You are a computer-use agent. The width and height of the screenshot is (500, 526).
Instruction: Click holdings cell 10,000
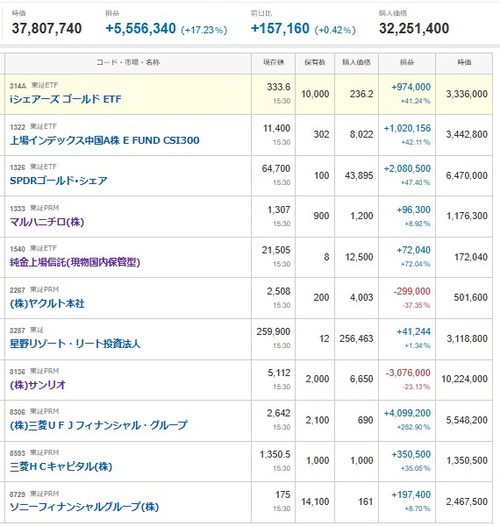point(315,94)
